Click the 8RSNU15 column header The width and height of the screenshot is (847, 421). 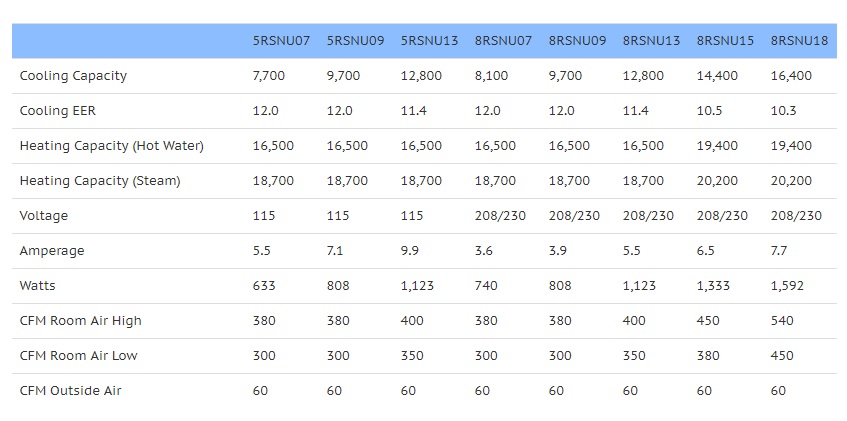click(725, 41)
